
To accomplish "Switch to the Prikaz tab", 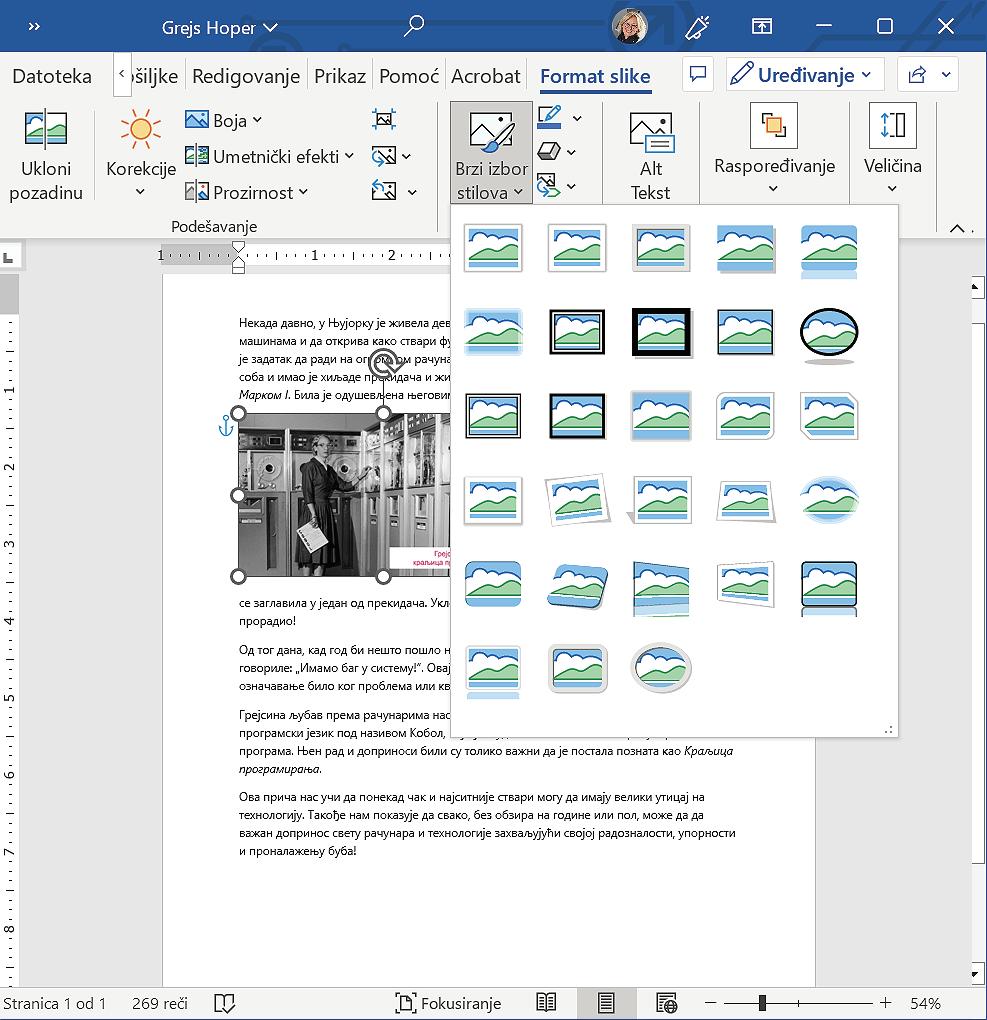I will 340,76.
